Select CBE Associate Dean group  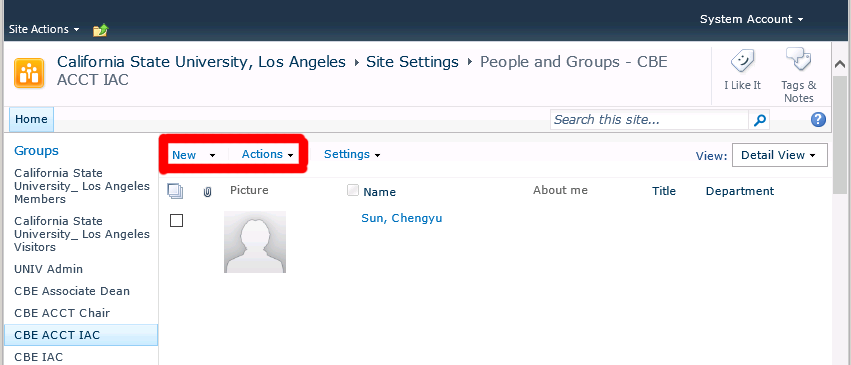pyautogui.click(x=72, y=291)
